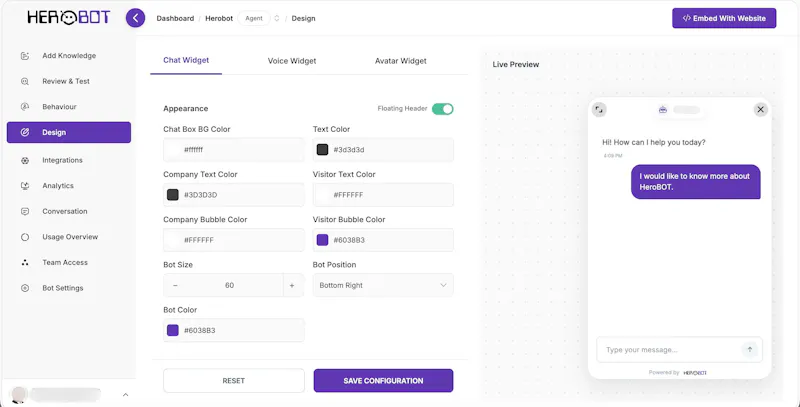This screenshot has width=800, height=407.
Task: Click the Embed With Website button
Action: [x=724, y=18]
